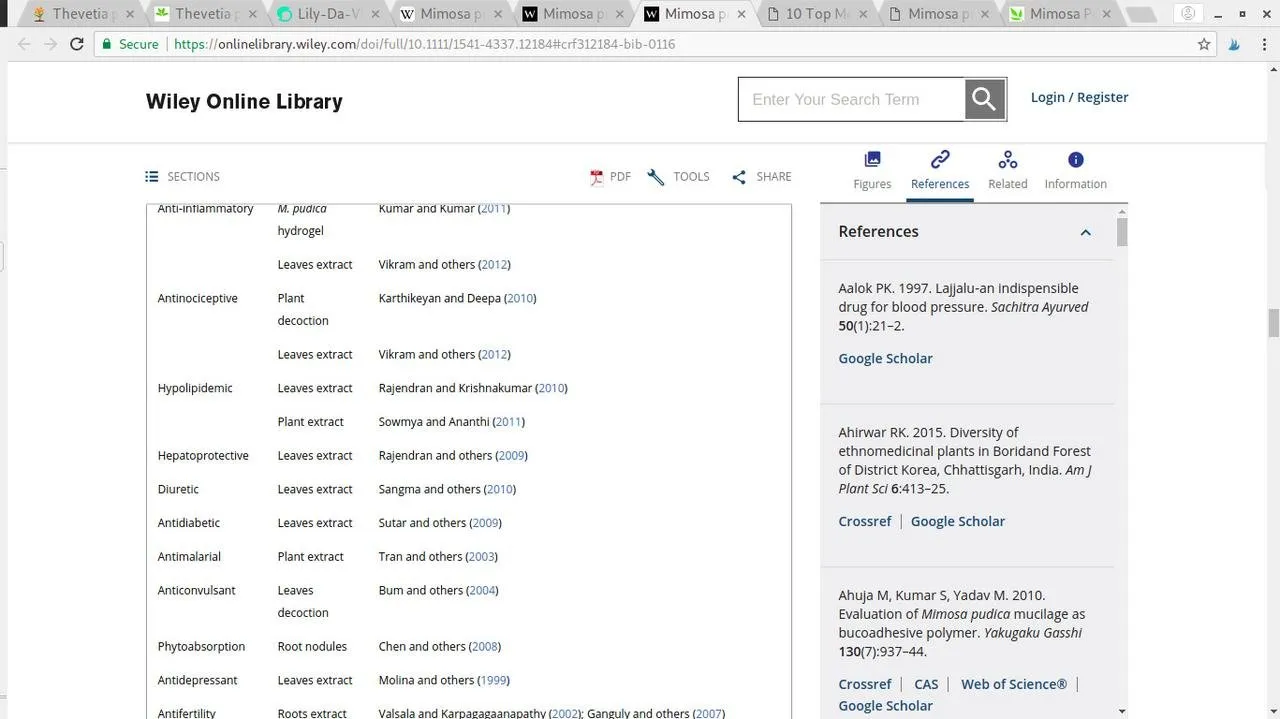
Task: Bookmark this page with the star
Action: (x=1204, y=44)
